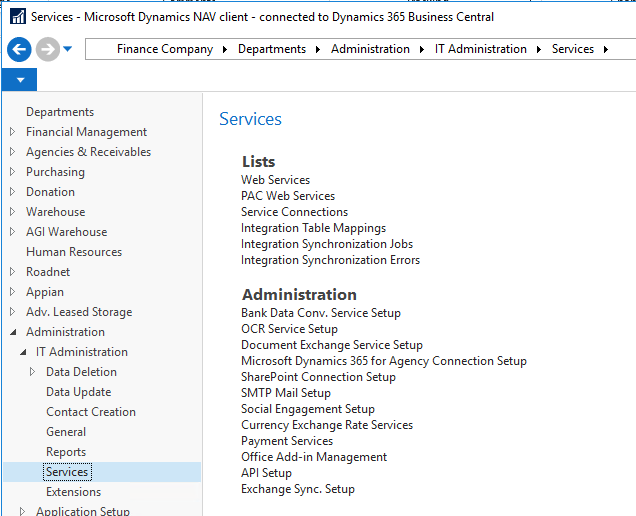Viewport: 636px width, 516px height.
Task: Open the blue application menu dropdown
Action: pos(19,80)
